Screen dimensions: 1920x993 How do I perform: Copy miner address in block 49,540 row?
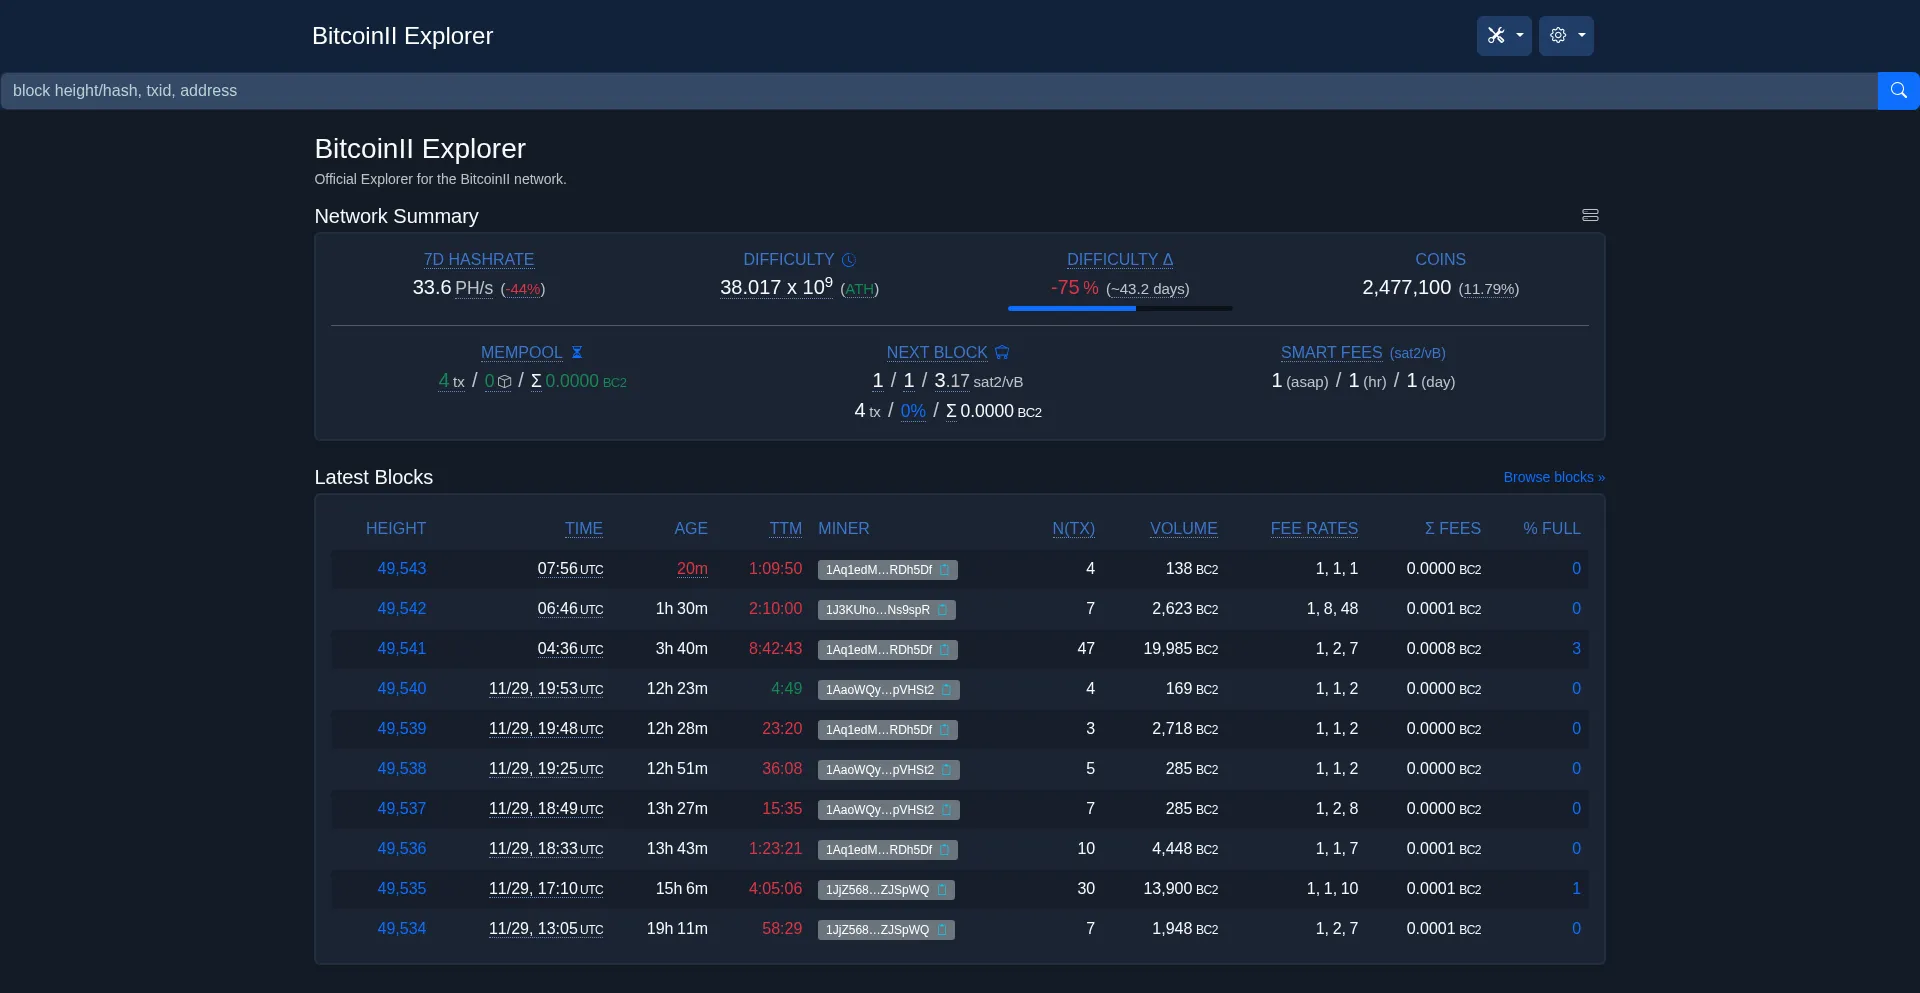coord(946,690)
